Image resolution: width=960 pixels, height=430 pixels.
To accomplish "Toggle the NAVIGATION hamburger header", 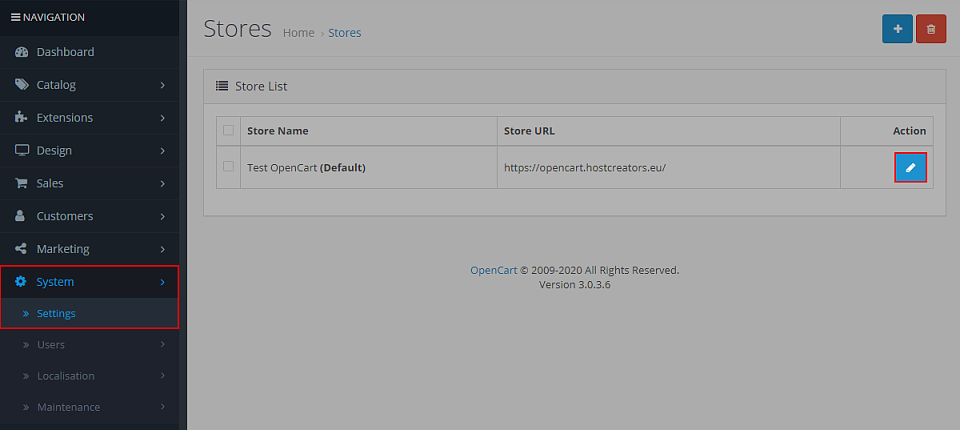I will coord(48,17).
